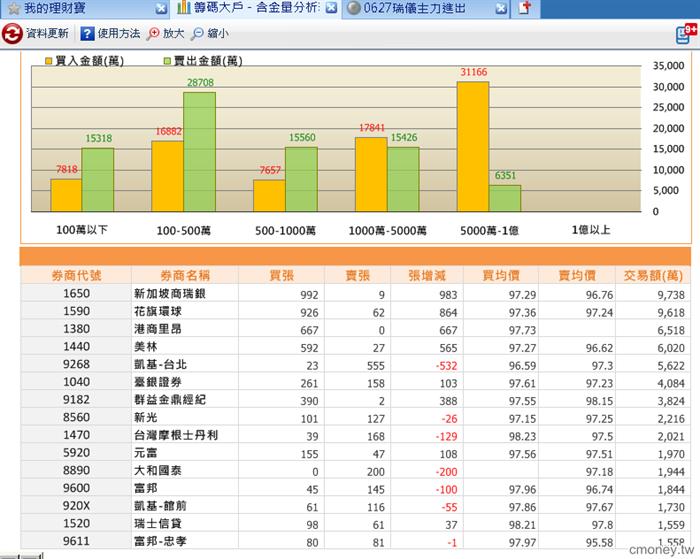Sort by 交易額(萬) column header
This screenshot has height=559, width=700.
click(653, 276)
